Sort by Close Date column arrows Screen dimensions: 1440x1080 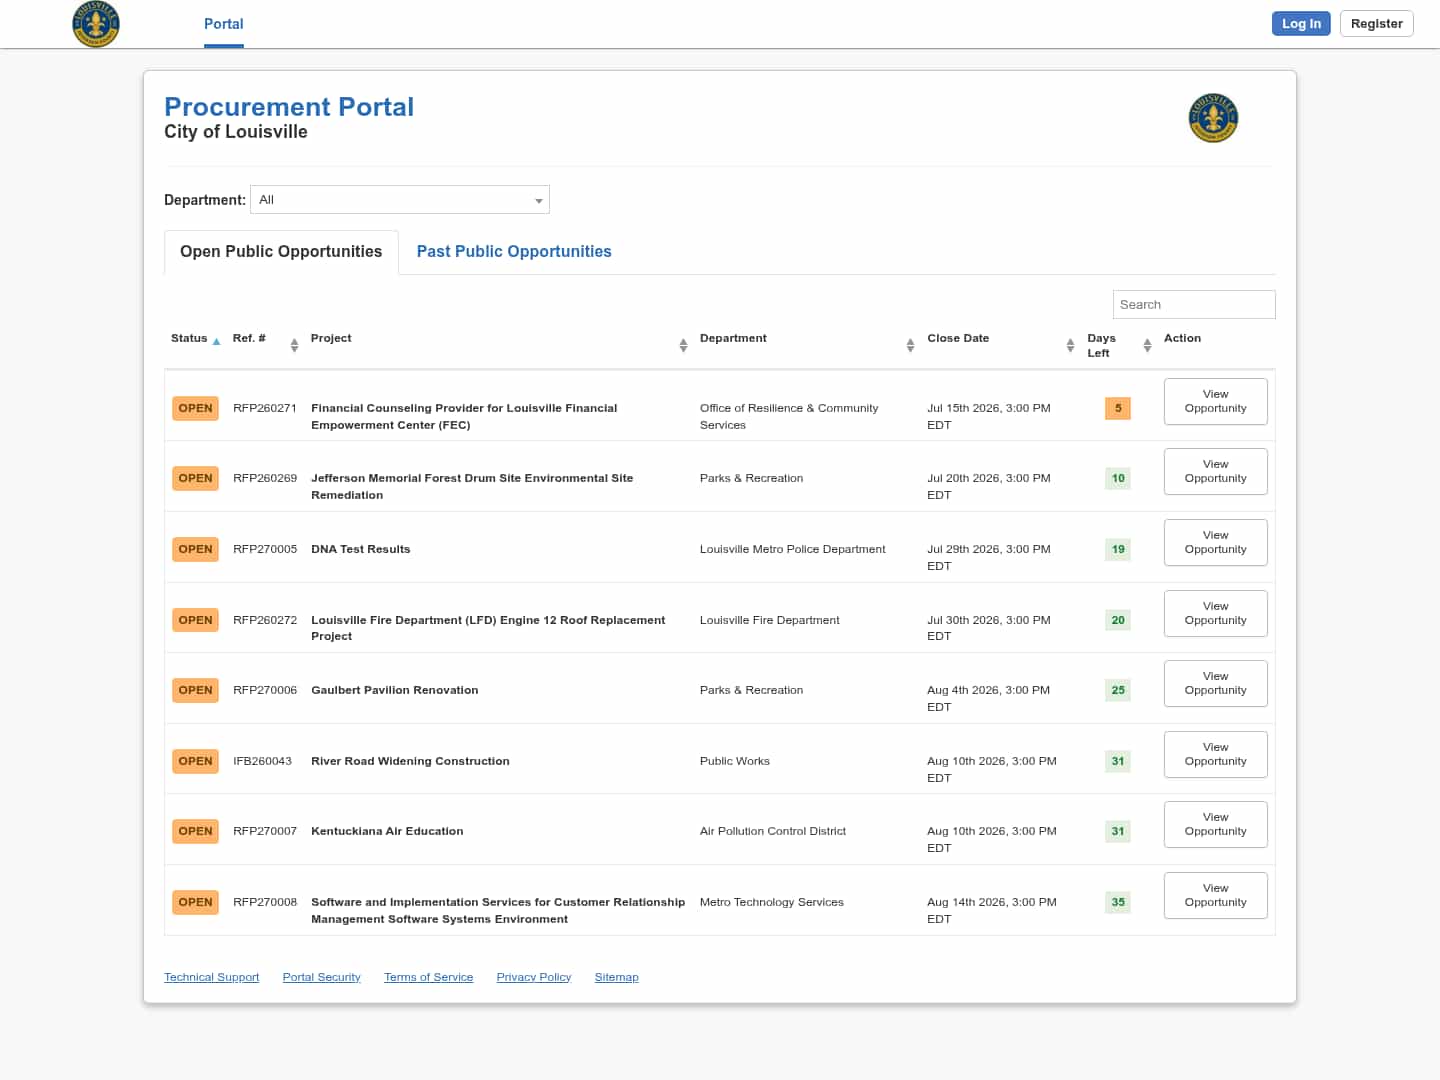[1070, 345]
